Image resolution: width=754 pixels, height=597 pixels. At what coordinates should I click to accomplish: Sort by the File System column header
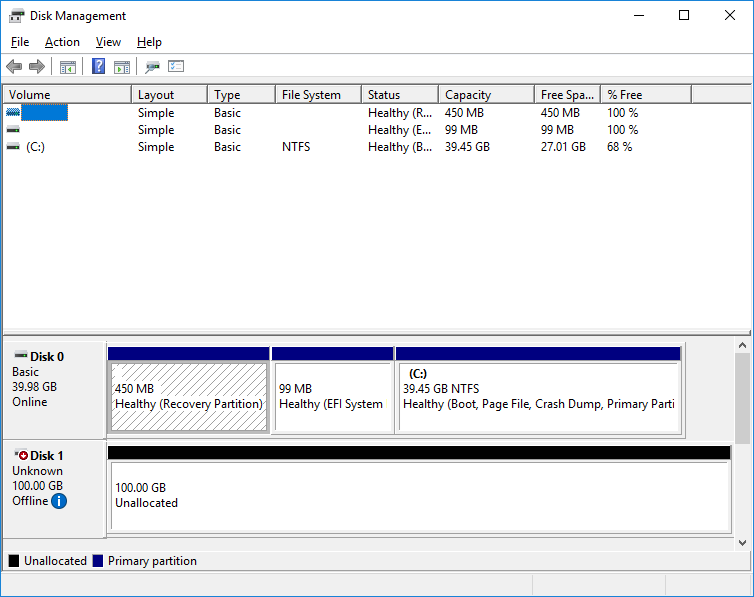pos(319,95)
